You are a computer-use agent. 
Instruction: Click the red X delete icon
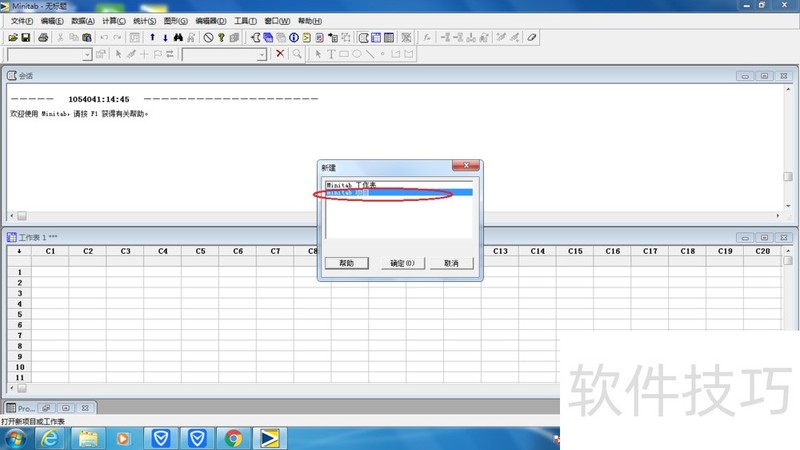(x=280, y=54)
